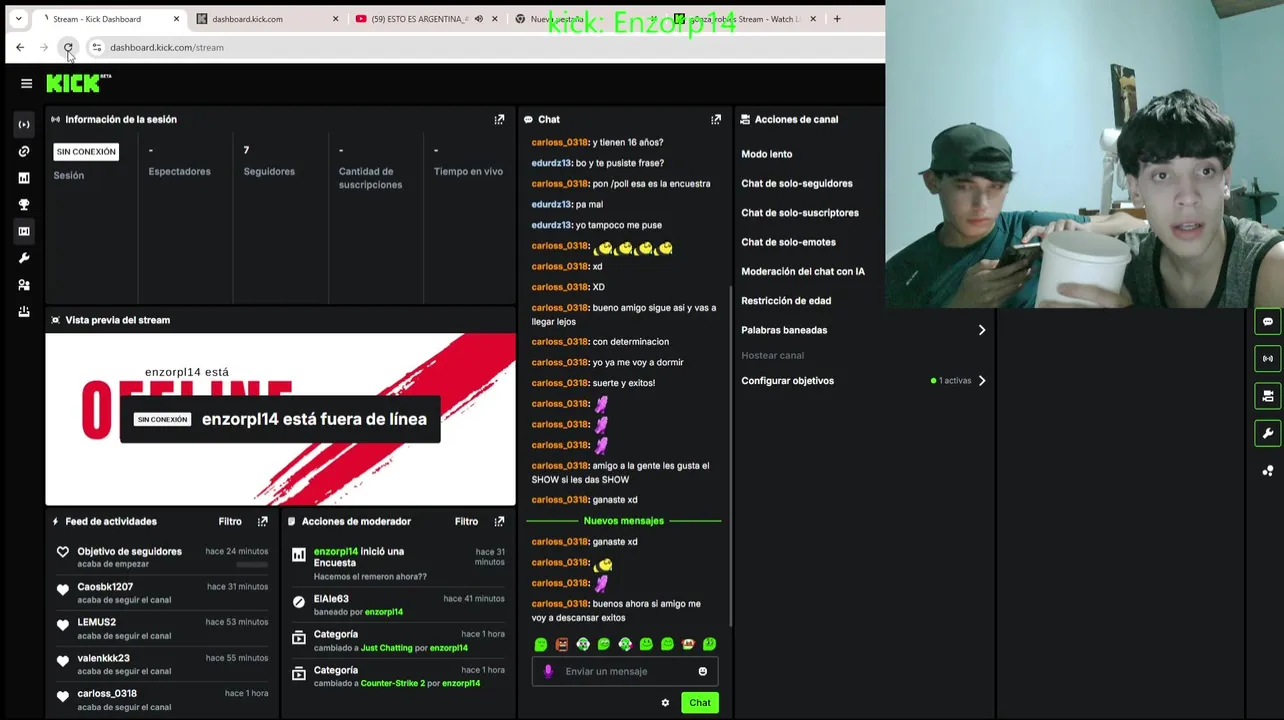Send the message with the green Chat button
1284x720 pixels.
coord(700,703)
